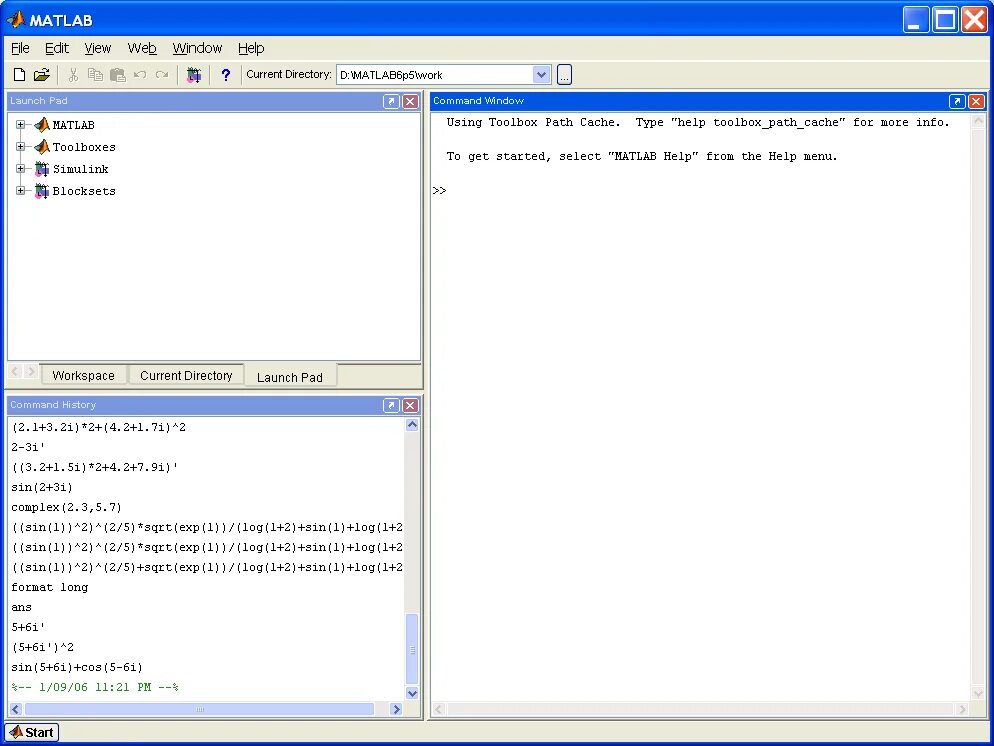Select the Launch Pad tab
994x746 pixels.
(290, 376)
